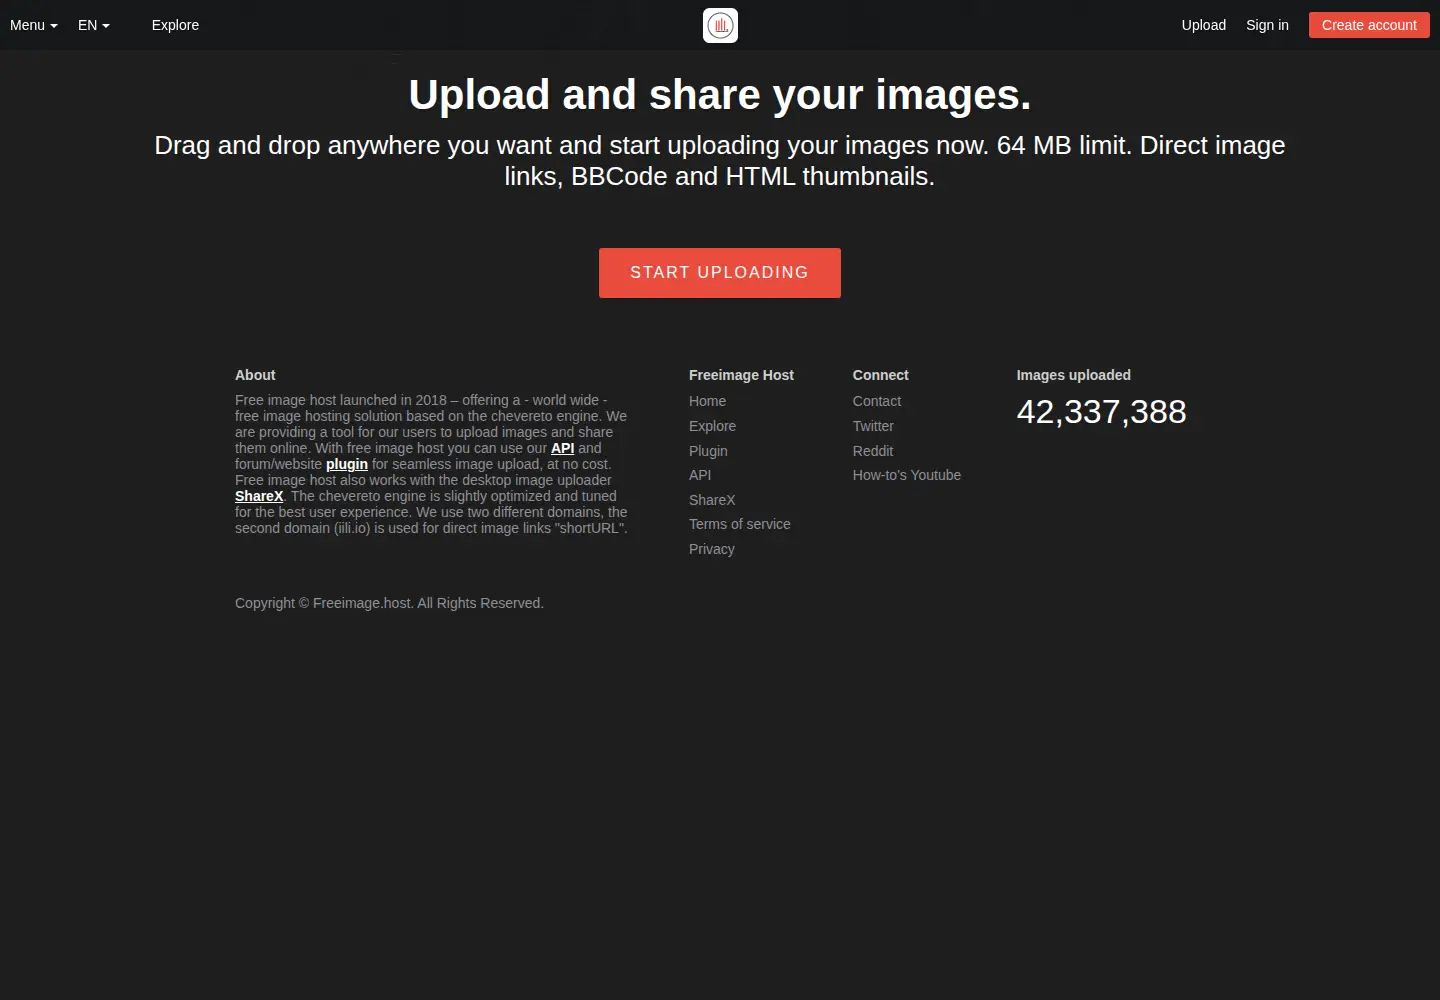Open the Plugin footer link
Viewport: 1440px width, 1000px height.
click(x=708, y=451)
